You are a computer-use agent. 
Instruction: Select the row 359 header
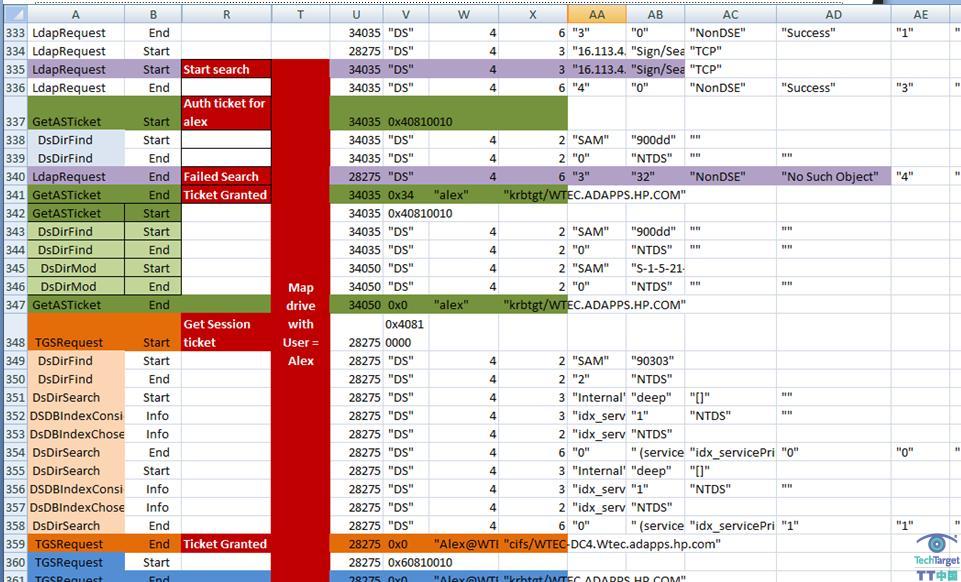(15, 544)
